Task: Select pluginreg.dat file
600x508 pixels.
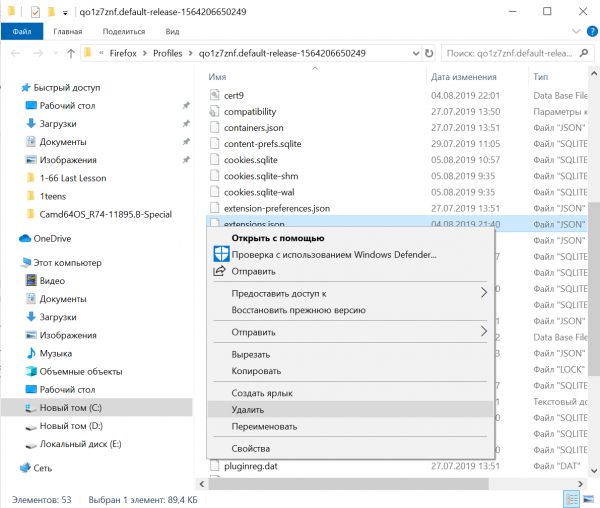Action: (251, 466)
